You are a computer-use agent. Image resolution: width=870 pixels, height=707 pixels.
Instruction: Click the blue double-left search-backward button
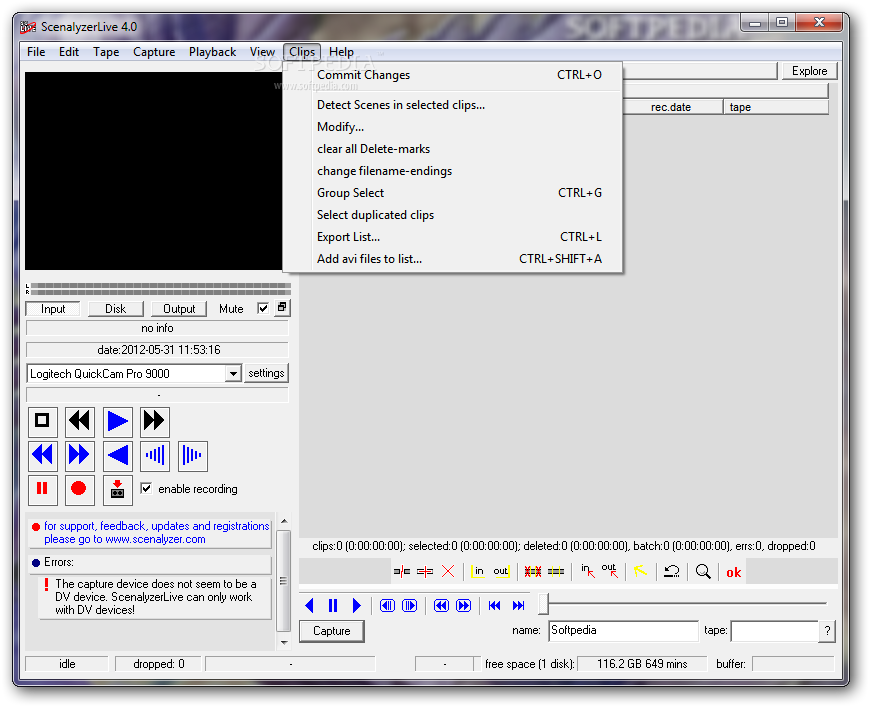43,455
